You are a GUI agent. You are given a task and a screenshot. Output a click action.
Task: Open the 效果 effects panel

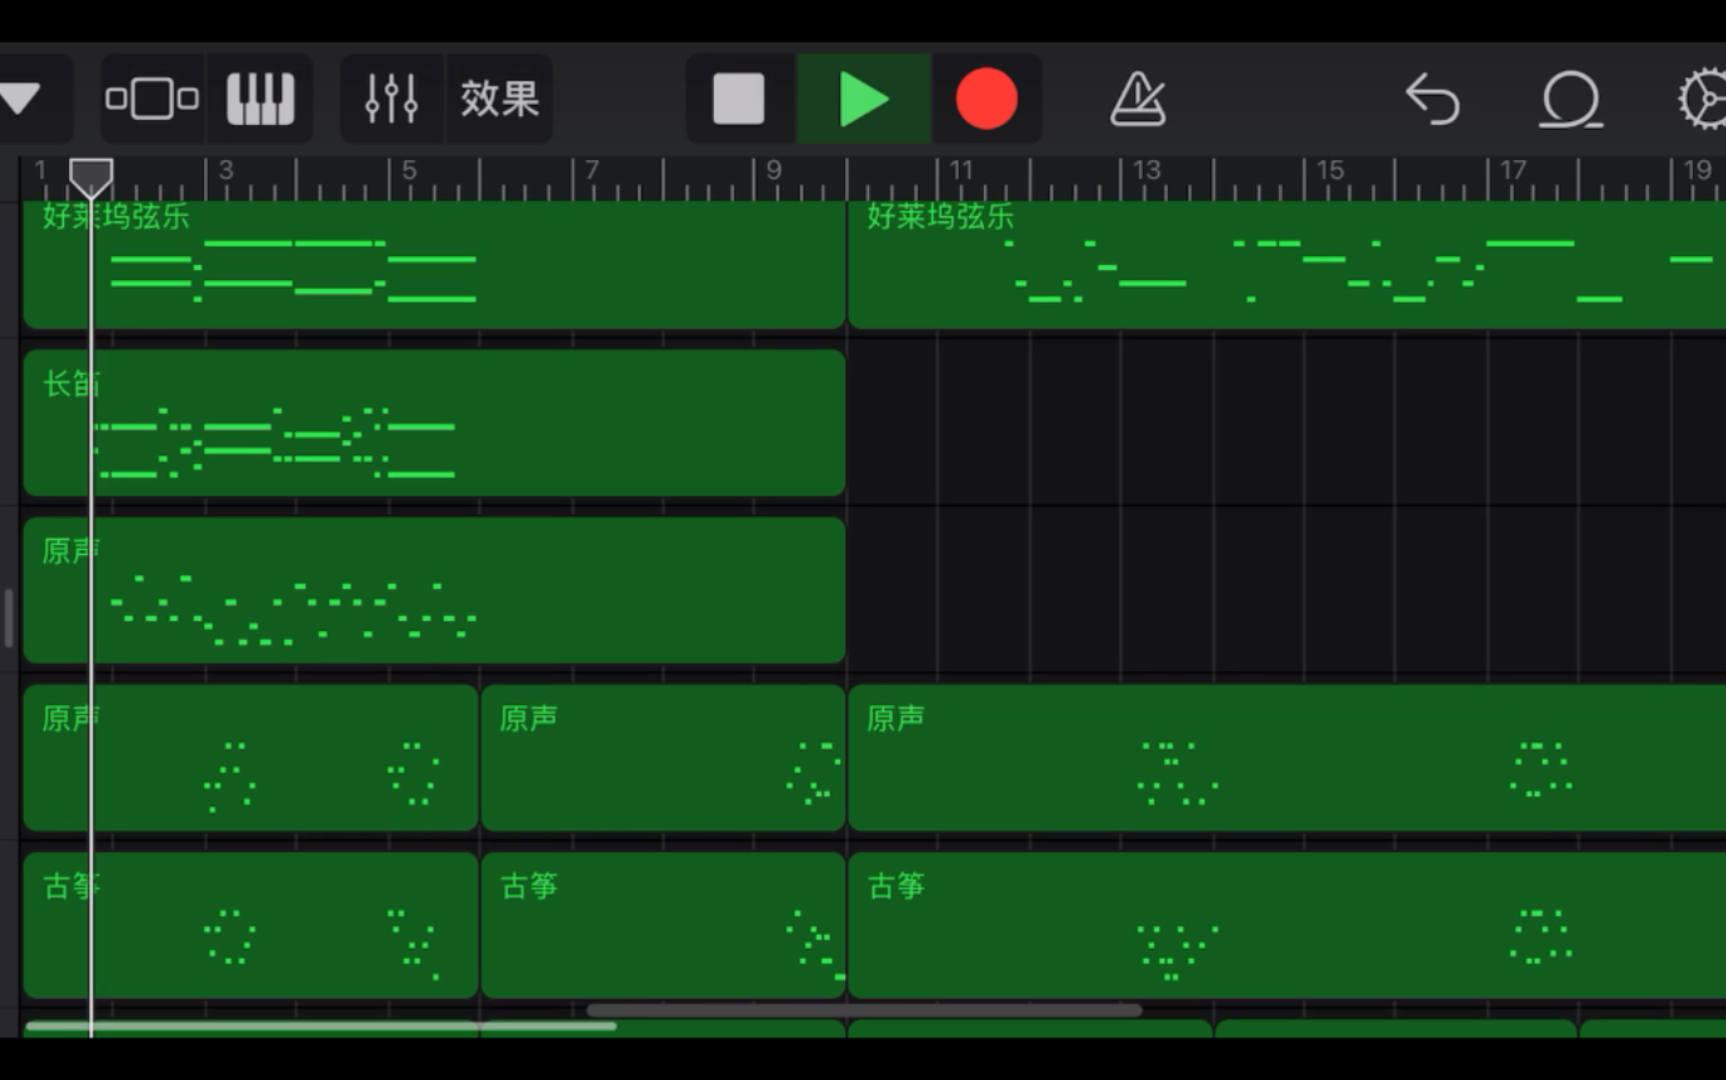point(499,99)
